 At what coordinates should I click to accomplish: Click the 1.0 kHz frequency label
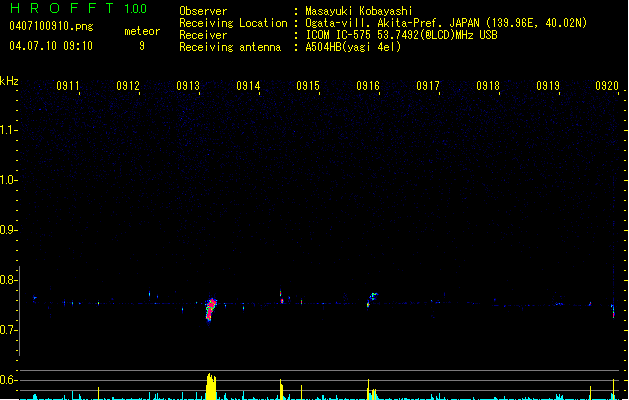8,180
